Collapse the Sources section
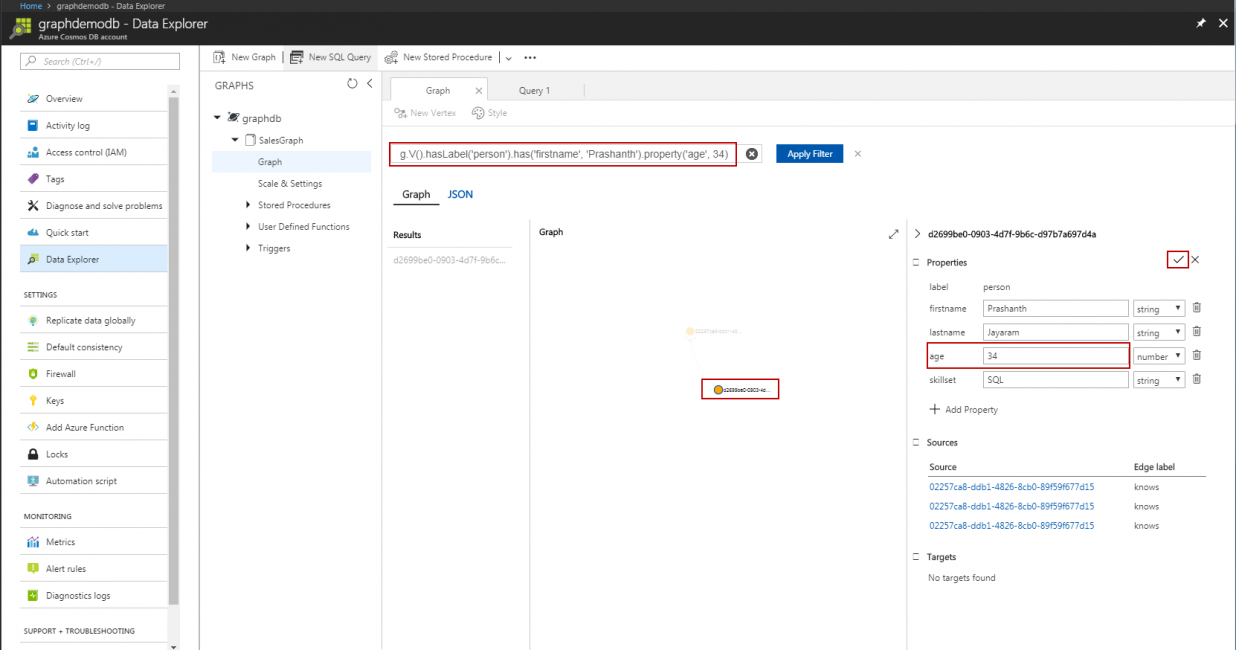Viewport: 1236px width, 650px height. pos(916,442)
